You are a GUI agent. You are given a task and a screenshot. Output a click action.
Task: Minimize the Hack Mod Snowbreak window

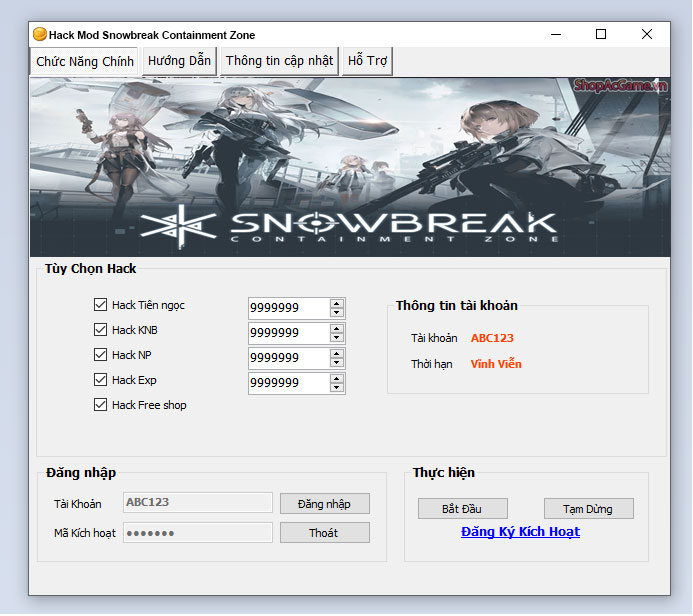pyautogui.click(x=556, y=34)
